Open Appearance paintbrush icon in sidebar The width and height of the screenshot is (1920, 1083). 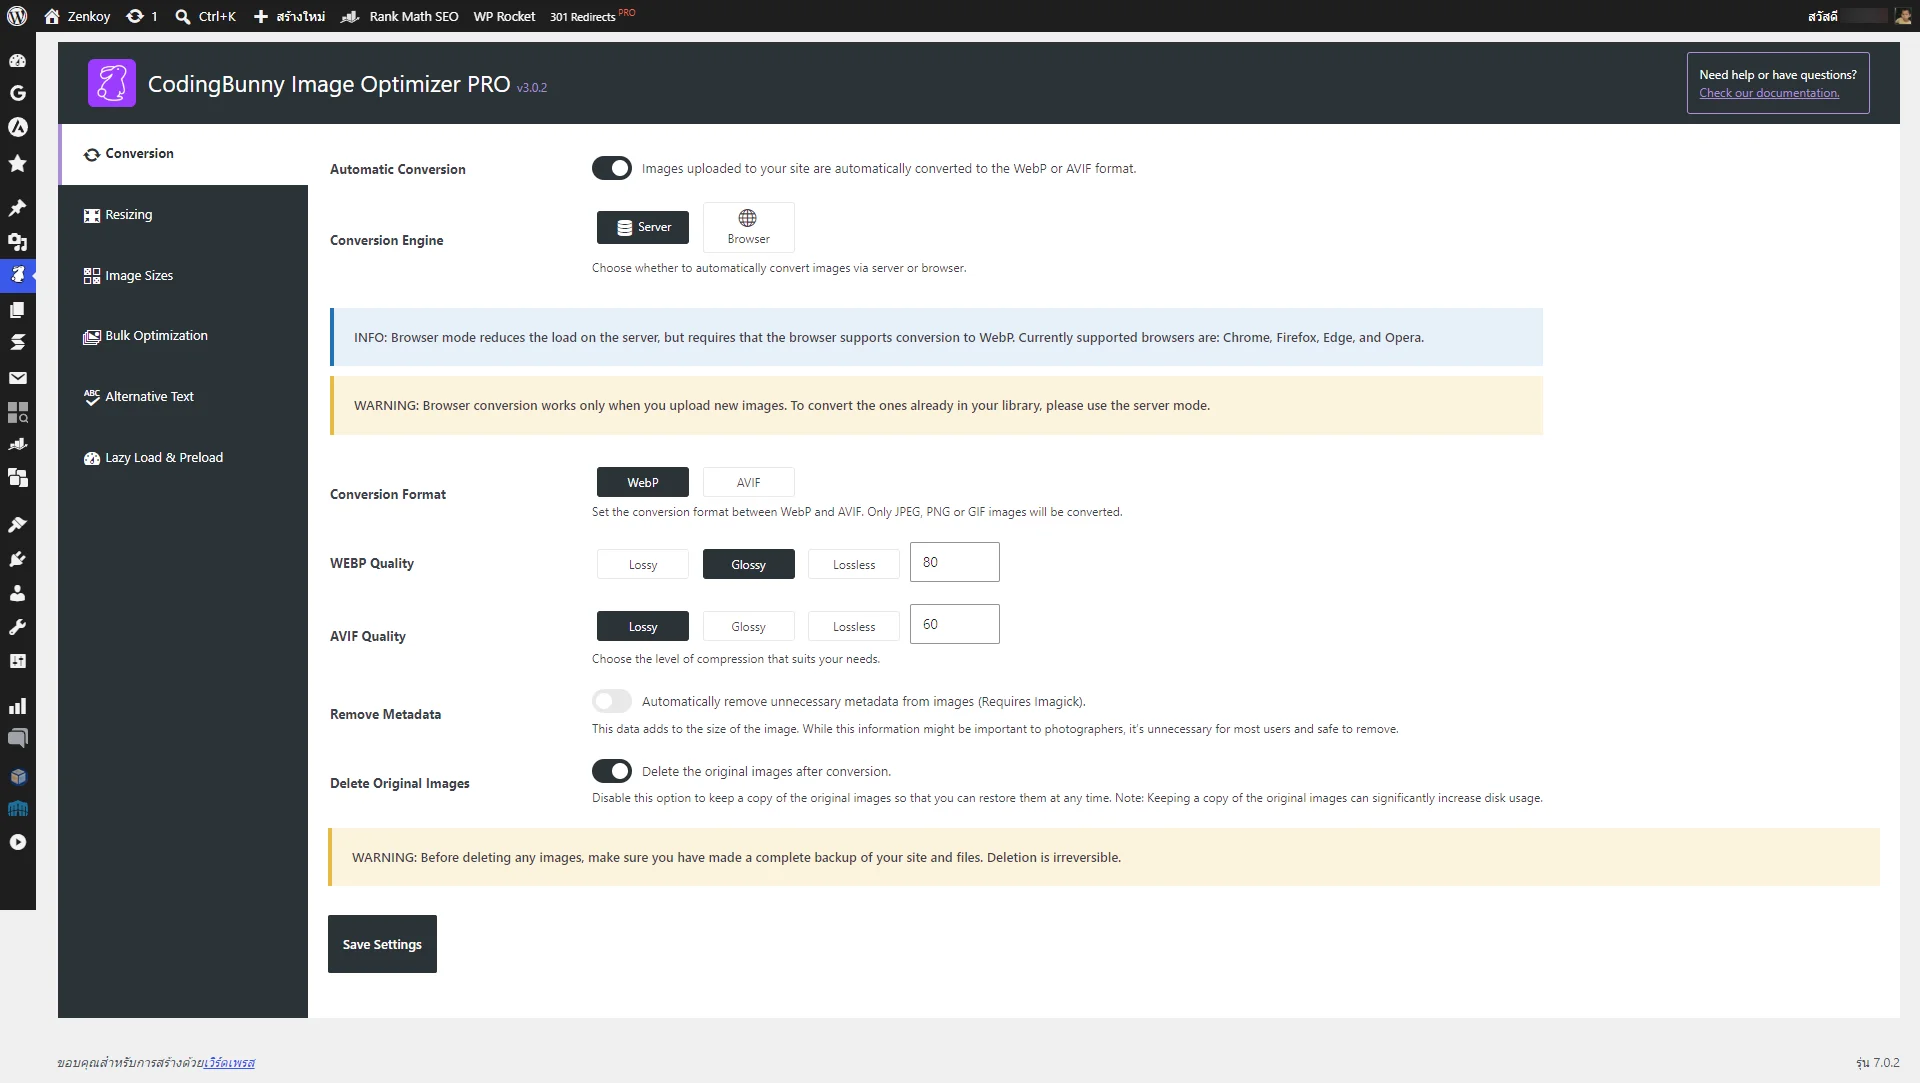coord(17,525)
